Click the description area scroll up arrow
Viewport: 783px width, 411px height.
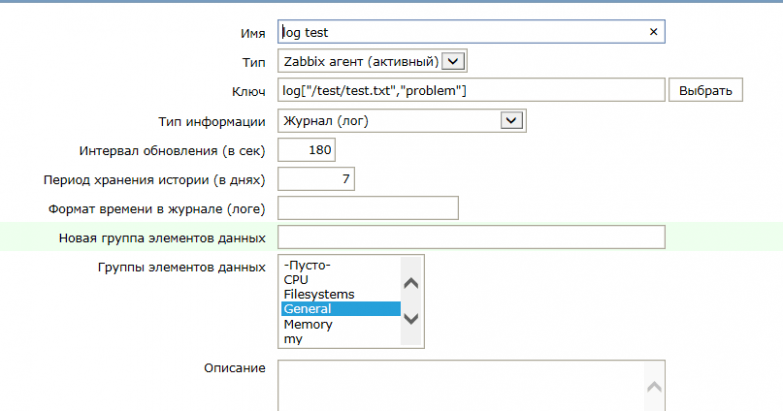(x=654, y=387)
